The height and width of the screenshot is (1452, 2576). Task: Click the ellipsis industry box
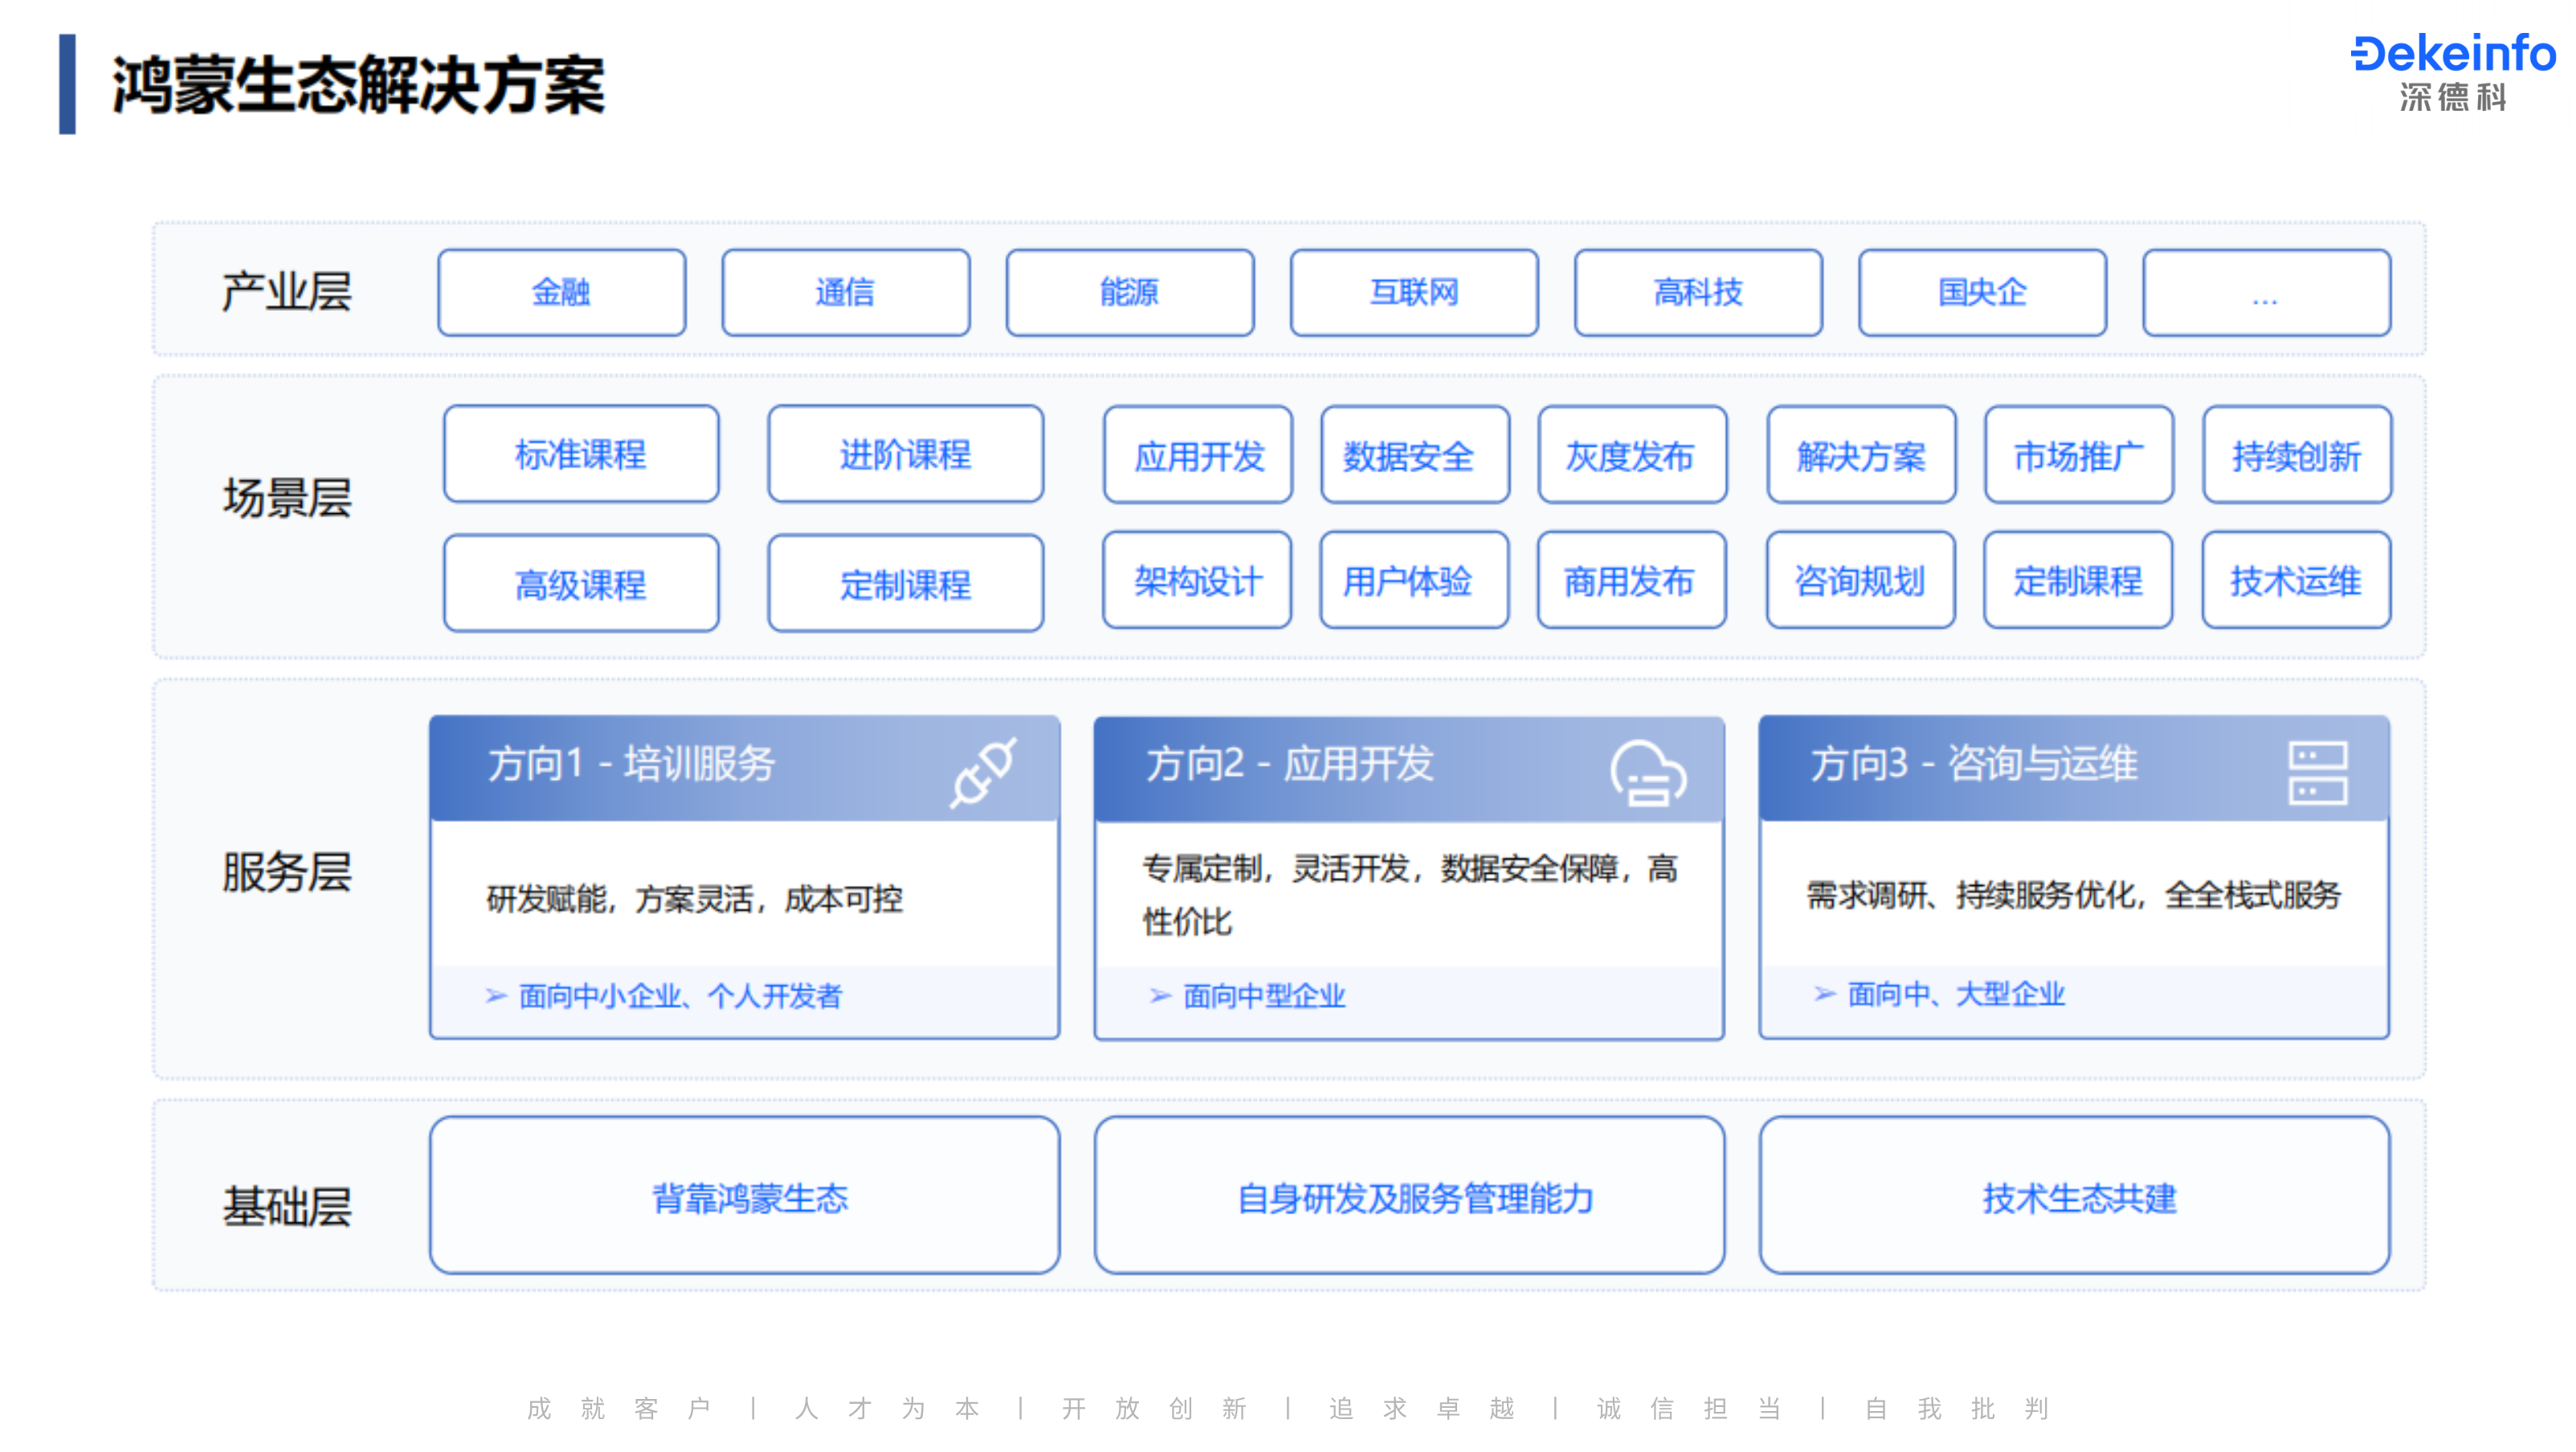[2265, 292]
